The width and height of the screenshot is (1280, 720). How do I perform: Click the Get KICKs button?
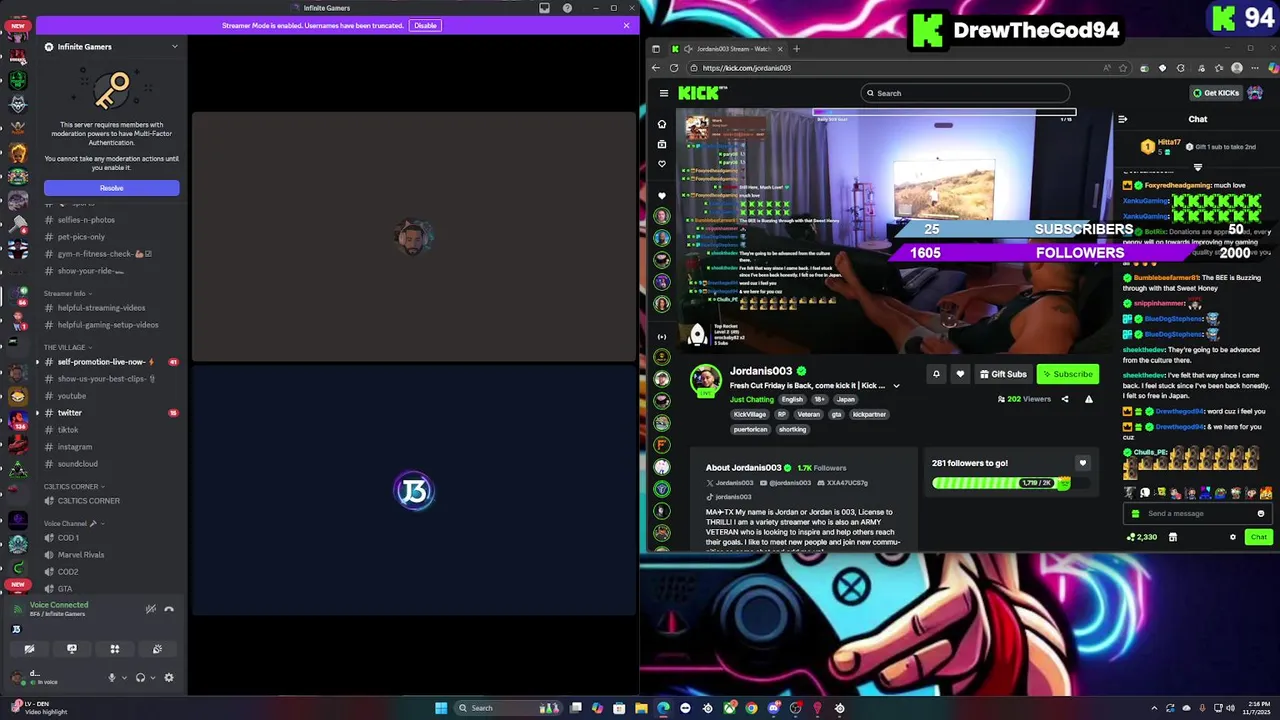tap(1216, 93)
